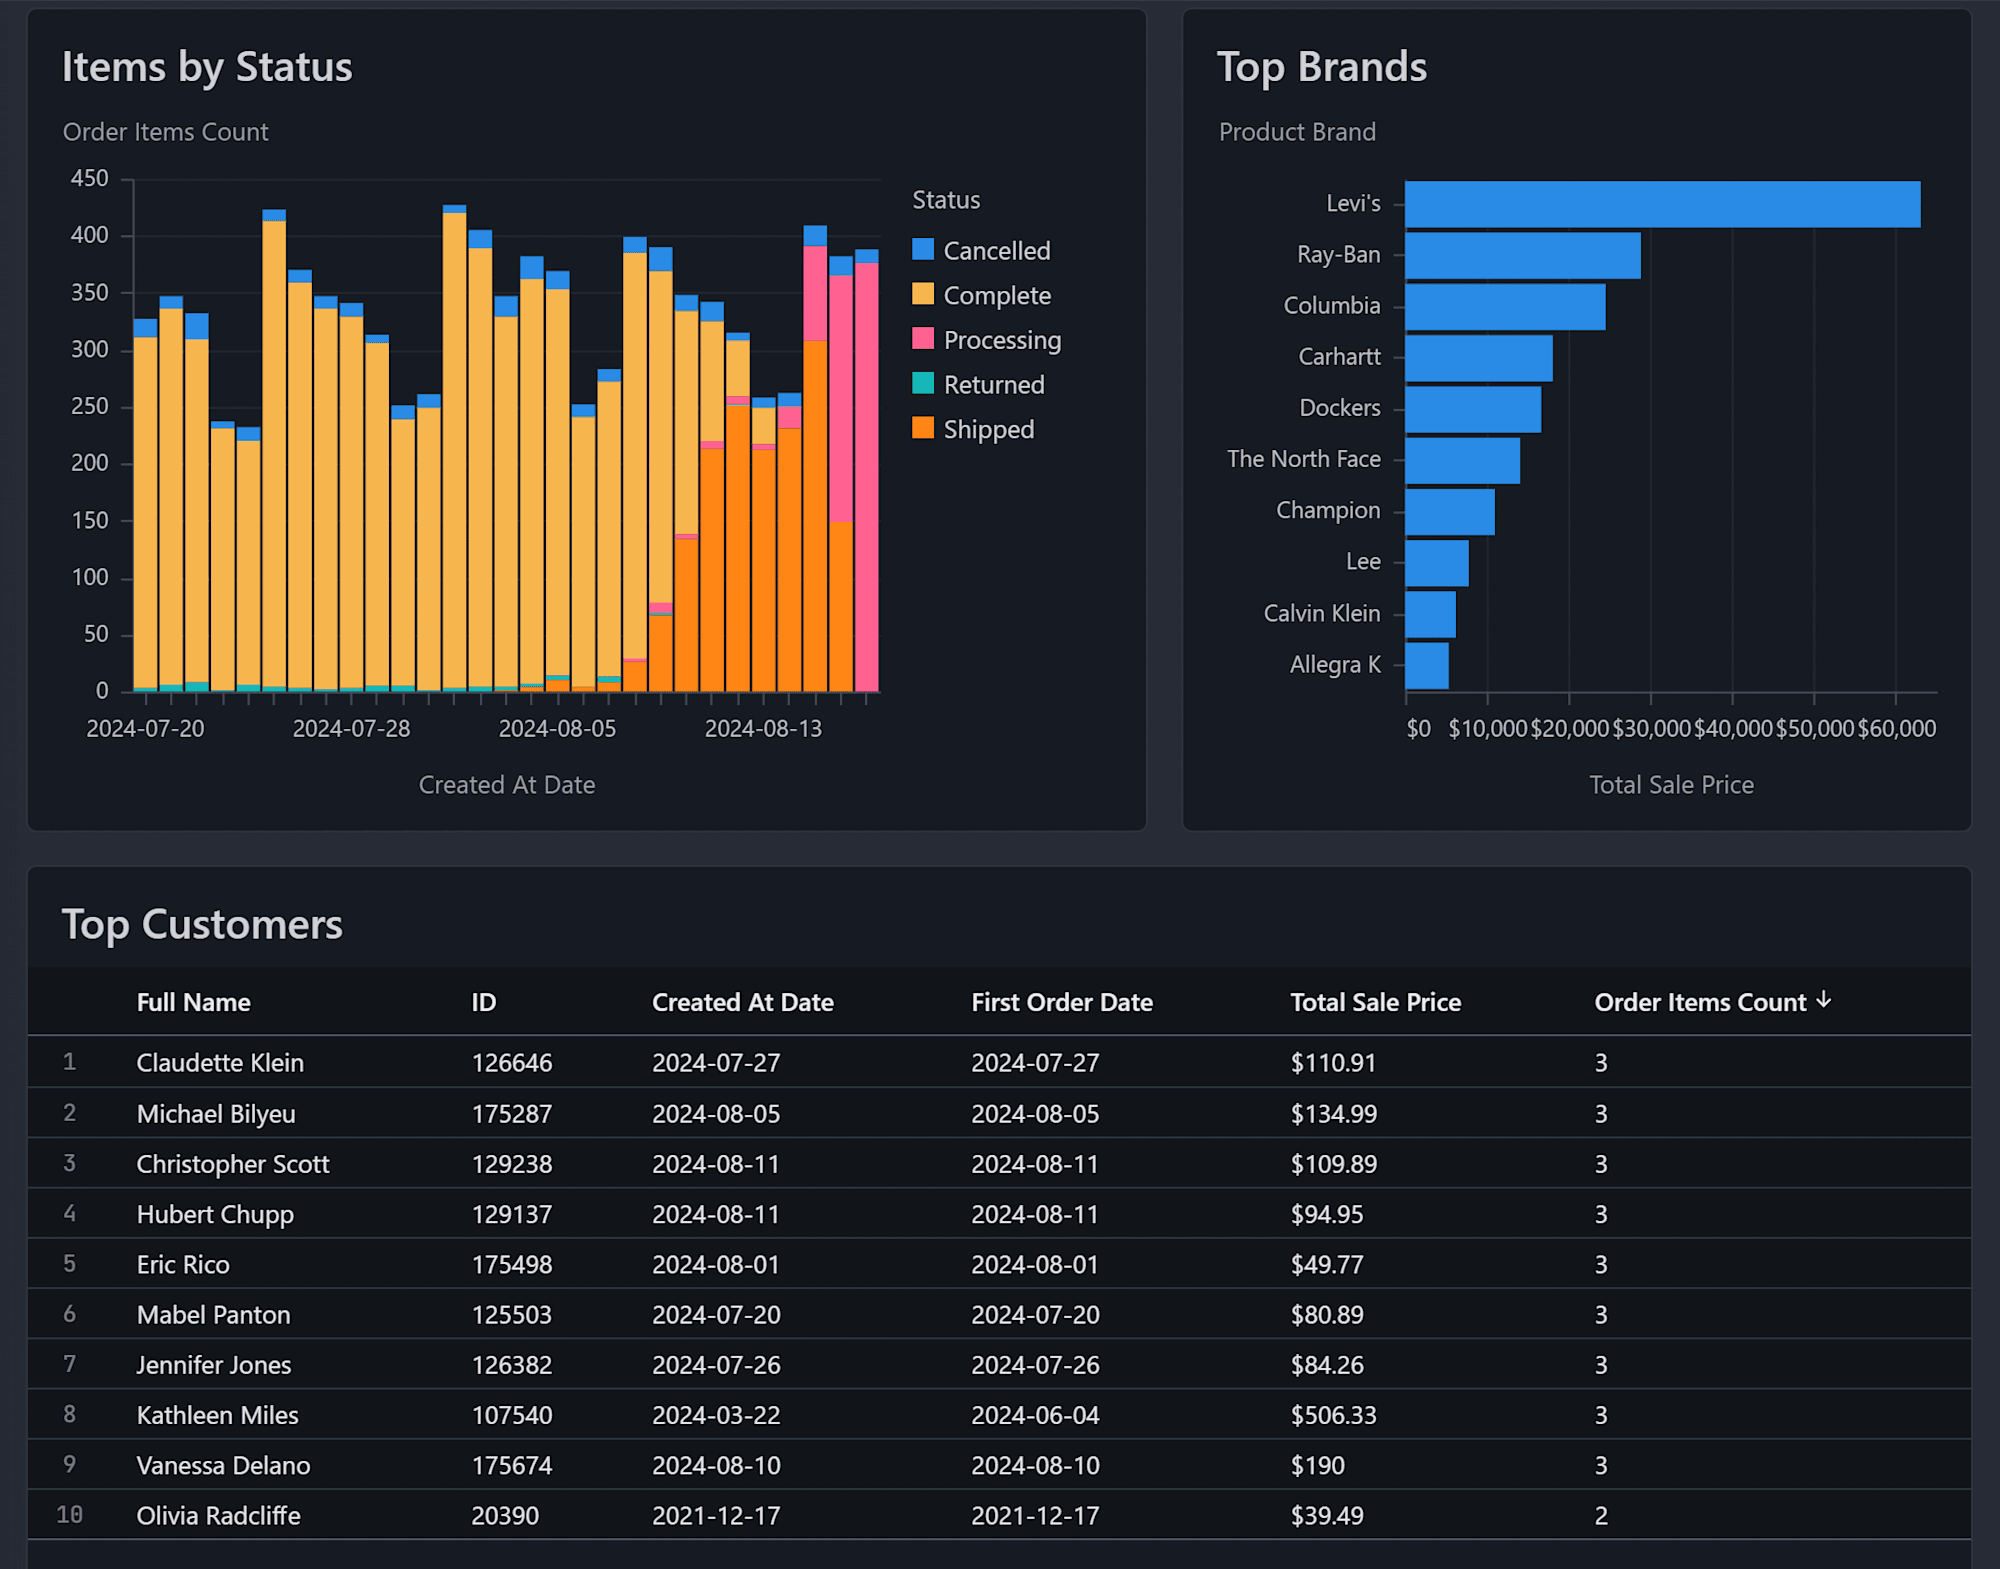Click the Calvin Klein brand label
Image resolution: width=2000 pixels, height=1569 pixels.
[x=1321, y=613]
